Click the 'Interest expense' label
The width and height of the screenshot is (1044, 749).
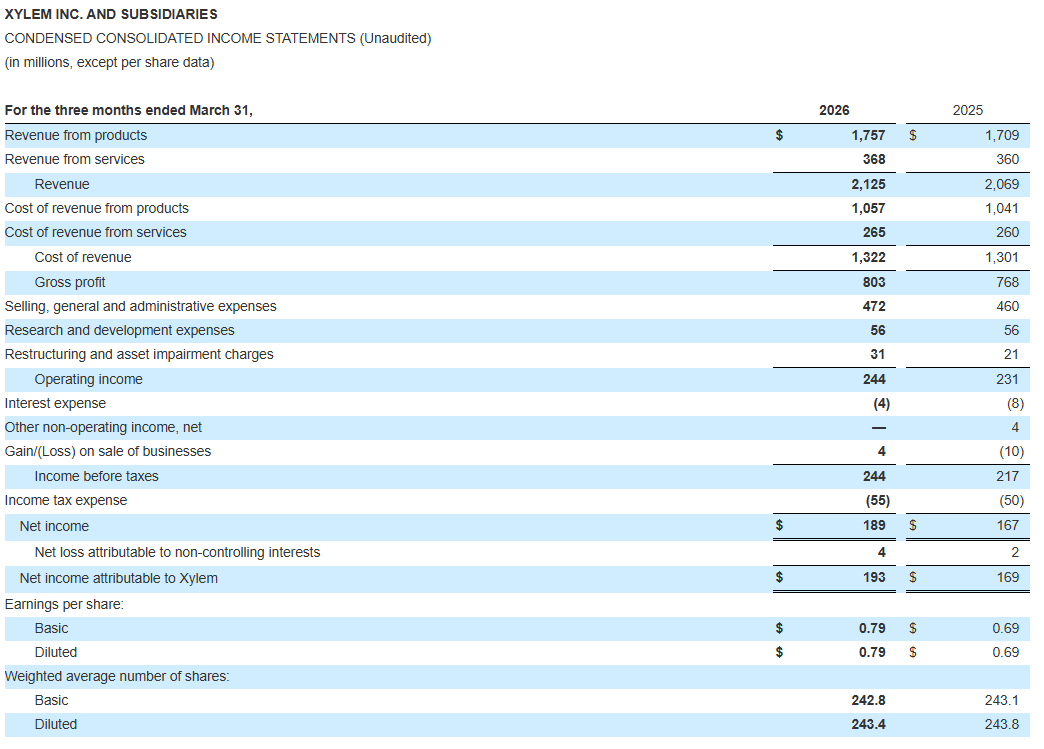55,403
